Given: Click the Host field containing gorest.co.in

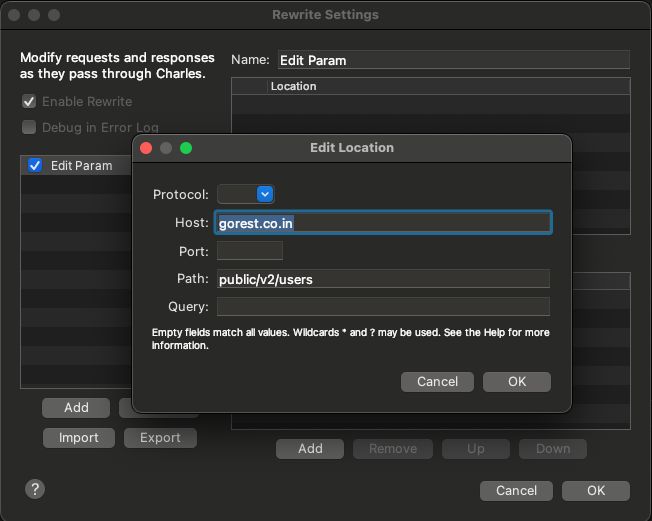Looking at the screenshot, I should click(x=383, y=222).
